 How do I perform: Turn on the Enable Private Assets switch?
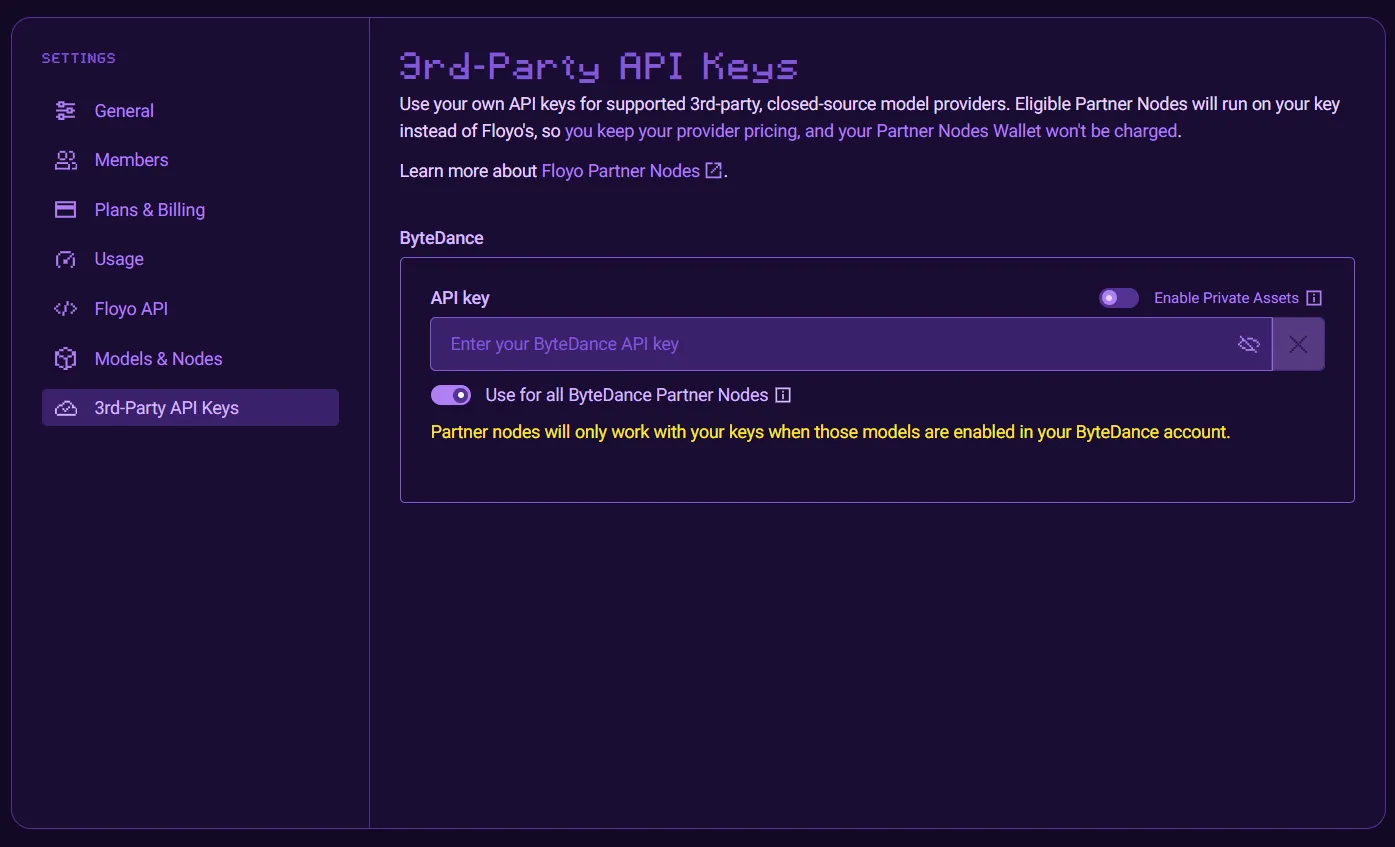tap(1119, 298)
